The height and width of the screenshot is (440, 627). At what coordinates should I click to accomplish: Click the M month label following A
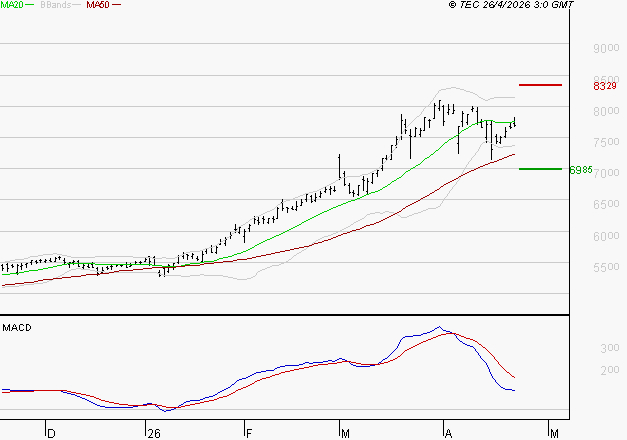click(554, 434)
